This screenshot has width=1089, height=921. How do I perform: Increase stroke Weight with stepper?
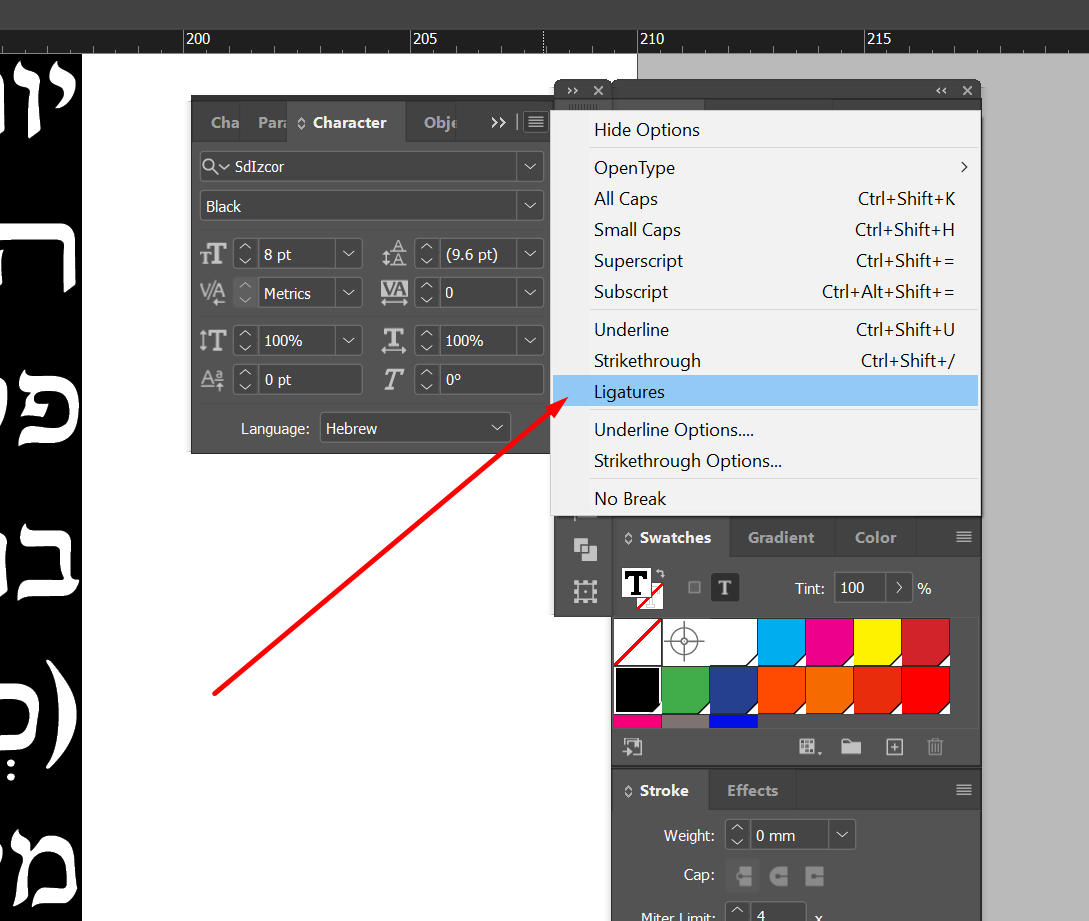[737, 828]
